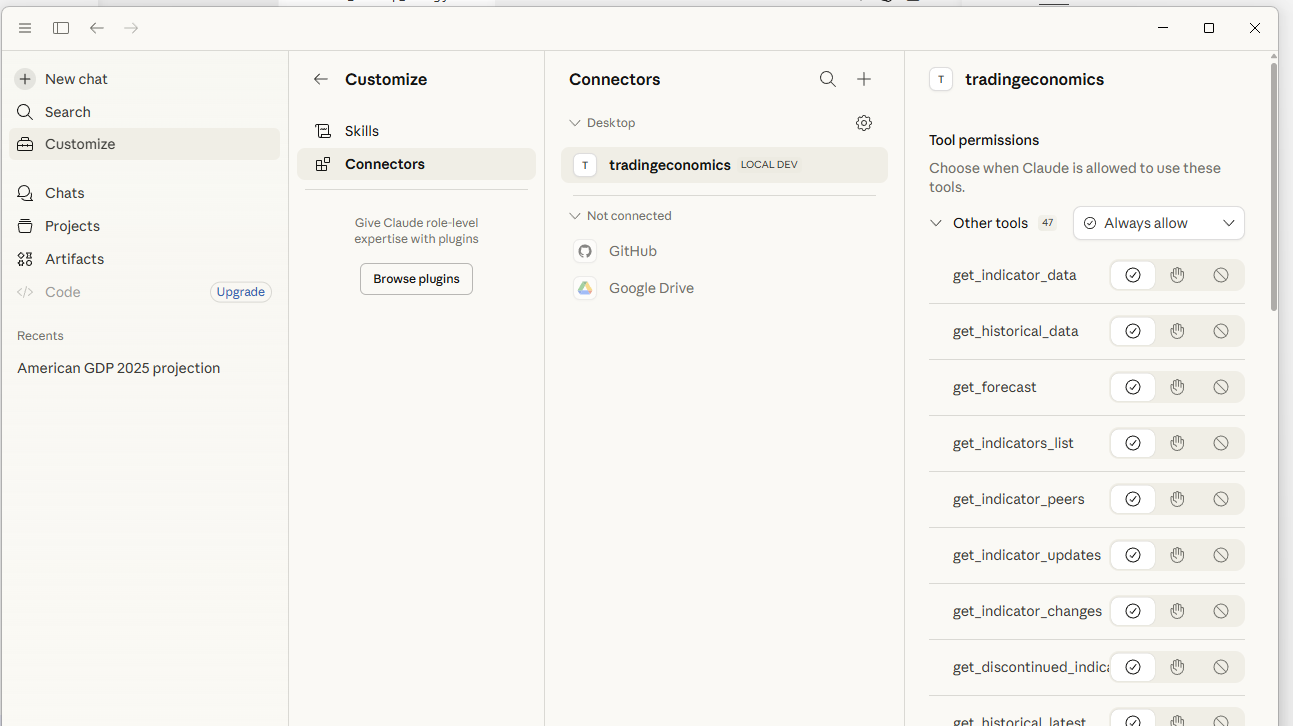Screen dimensions: 1293x726
Task: Collapse the Desktop connectors section
Action: click(x=575, y=122)
